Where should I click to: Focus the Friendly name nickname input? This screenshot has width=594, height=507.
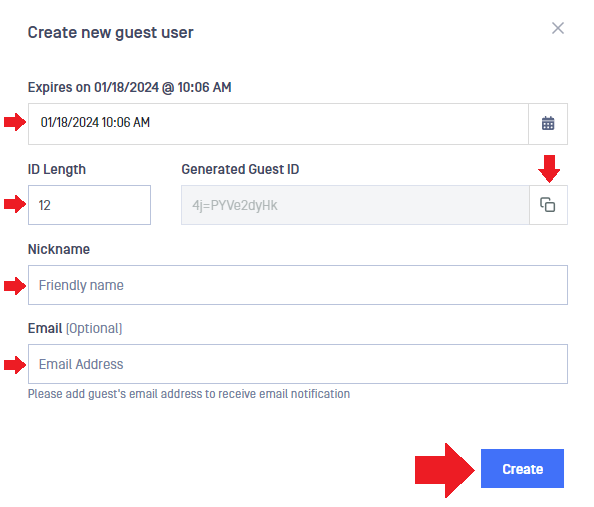298,285
